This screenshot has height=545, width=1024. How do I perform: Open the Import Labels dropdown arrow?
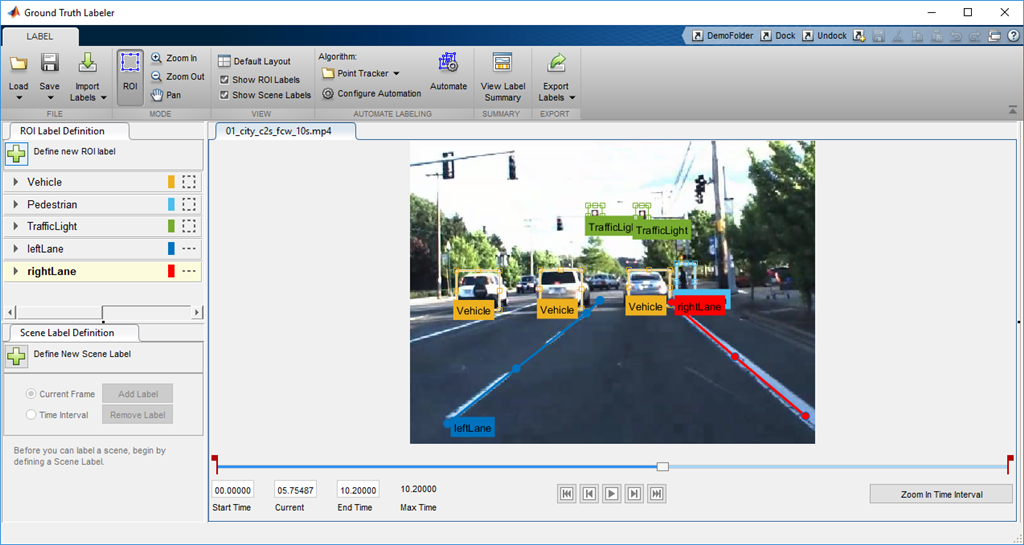tap(104, 98)
